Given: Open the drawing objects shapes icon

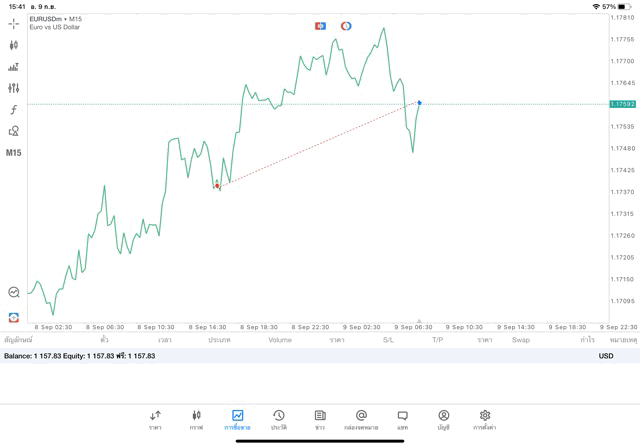Looking at the screenshot, I should click(14, 131).
